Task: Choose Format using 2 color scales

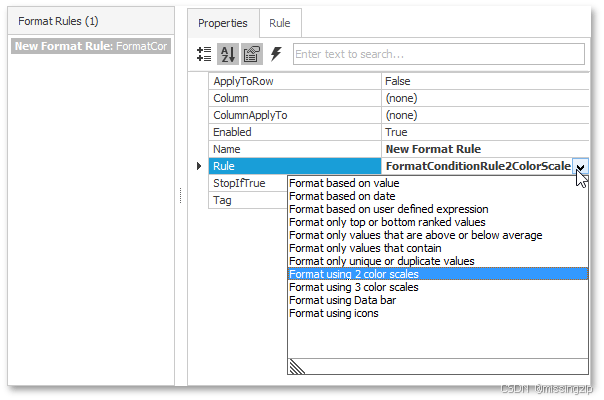Action: click(438, 274)
